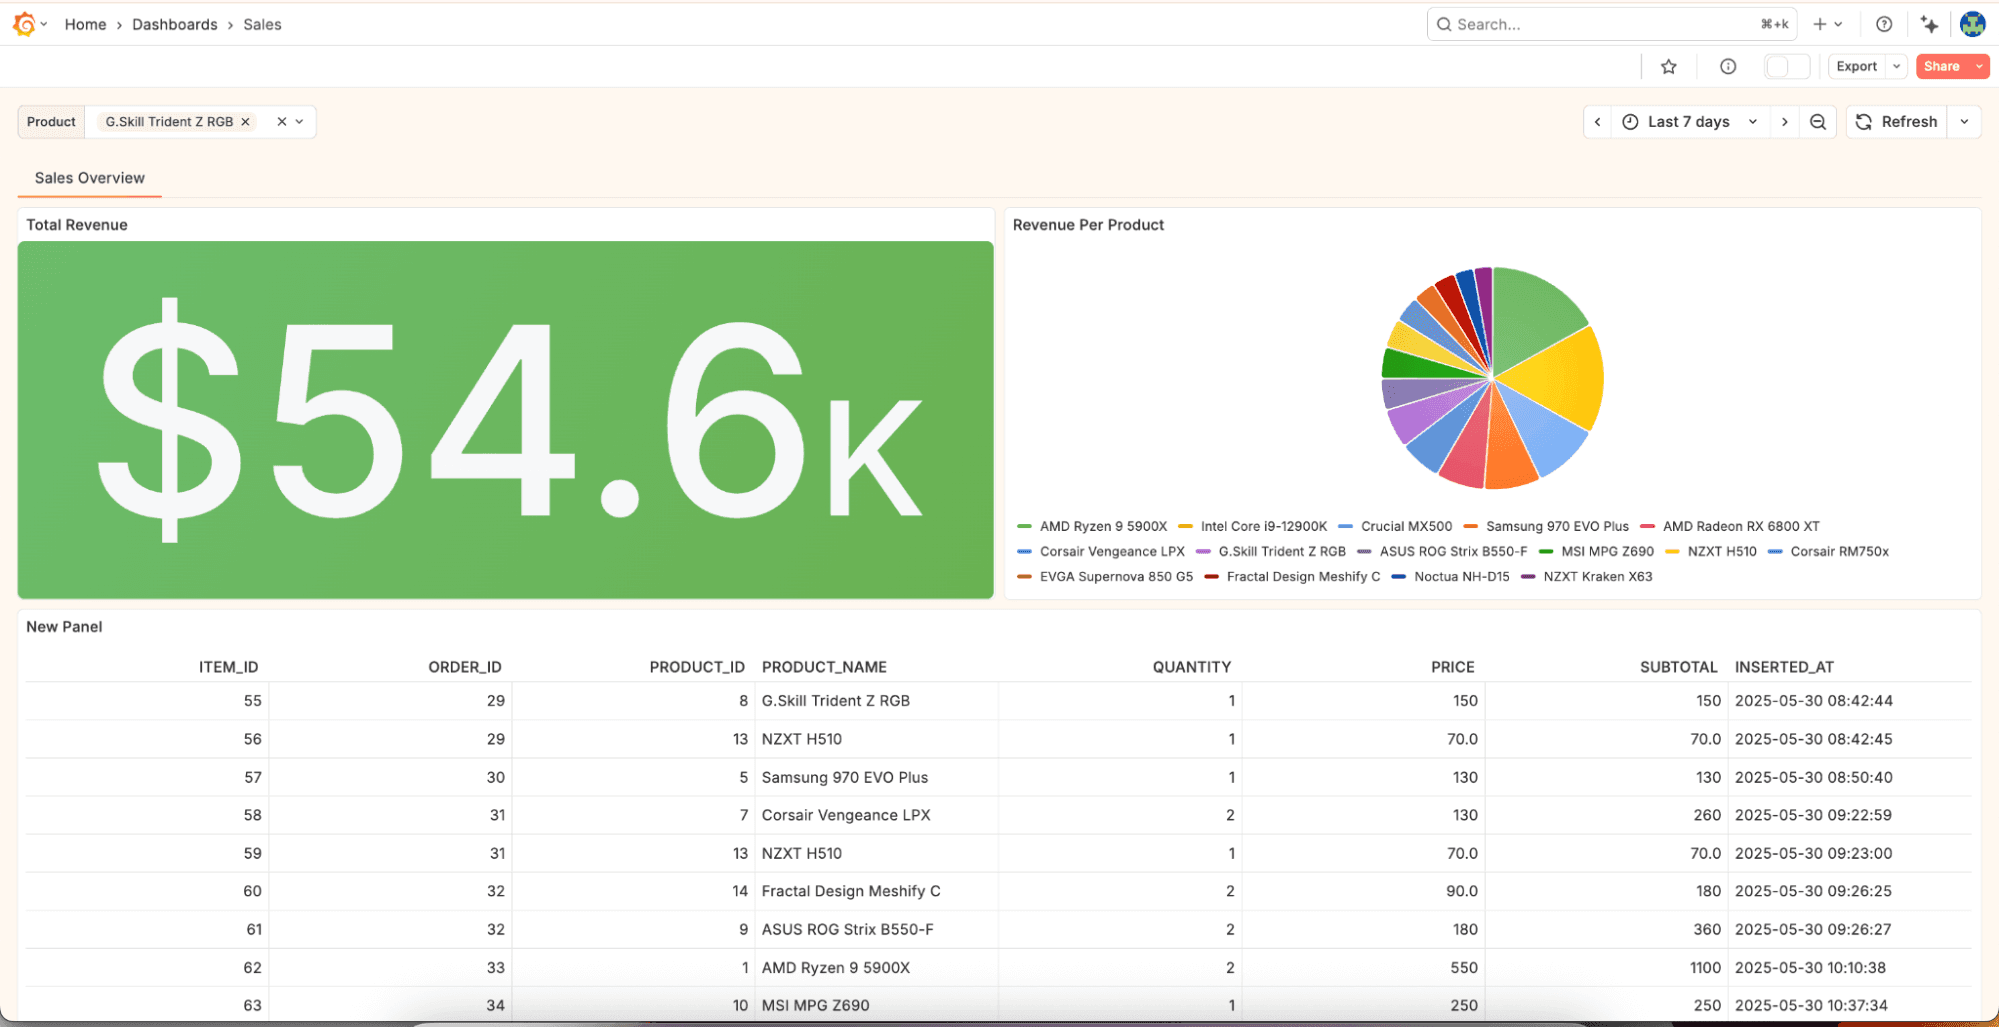Enable the edit mode toggle switch
This screenshot has height=1027, width=1999.
coord(1786,66)
